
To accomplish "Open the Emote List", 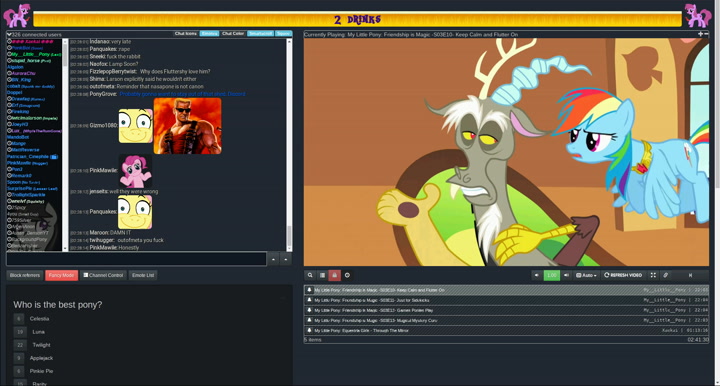I will point(143,275).
